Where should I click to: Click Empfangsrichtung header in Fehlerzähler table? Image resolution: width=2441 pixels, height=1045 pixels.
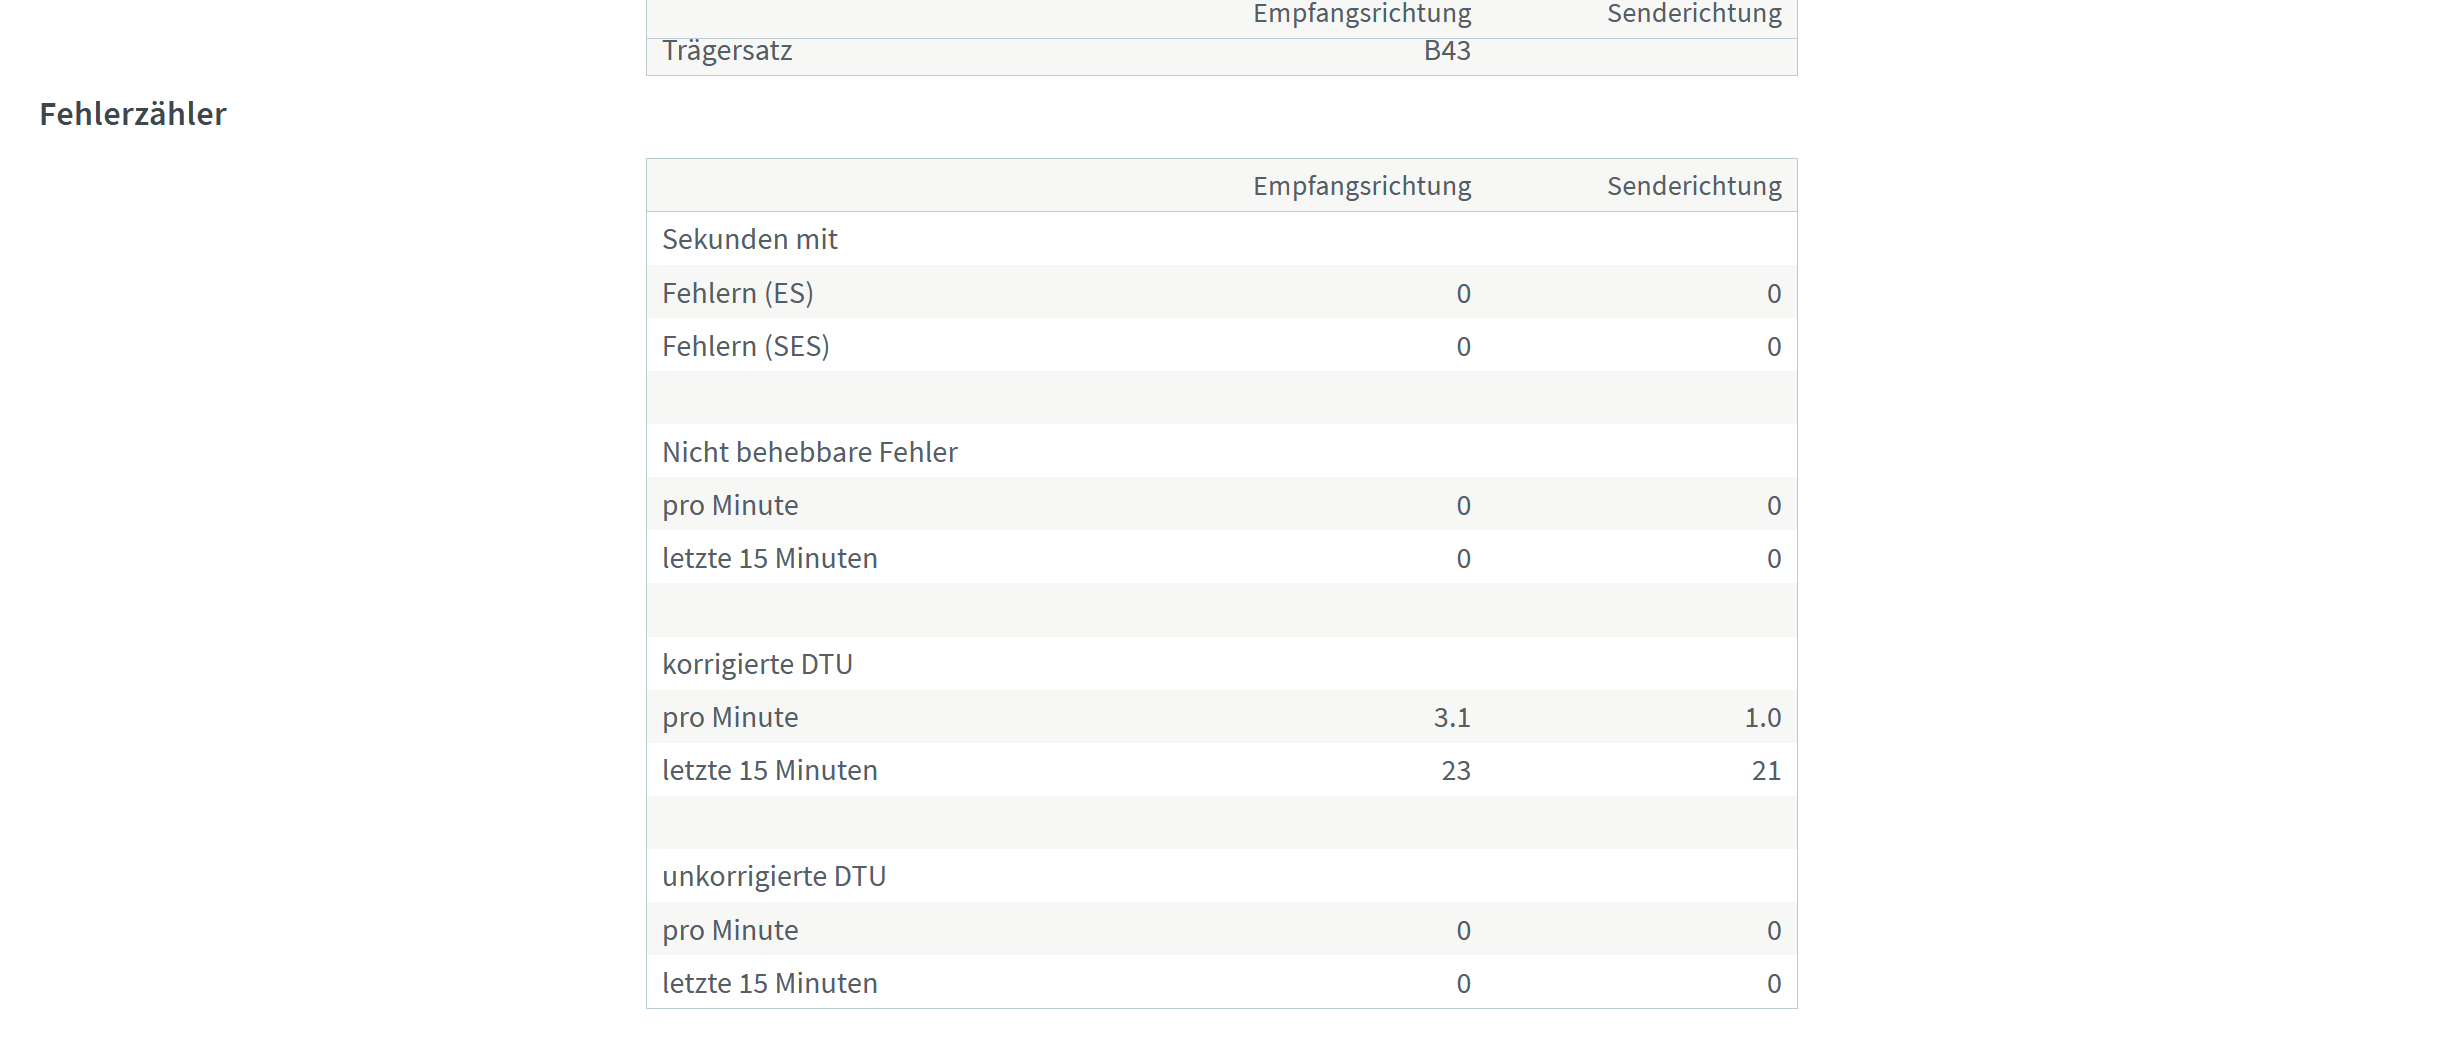(x=1362, y=186)
